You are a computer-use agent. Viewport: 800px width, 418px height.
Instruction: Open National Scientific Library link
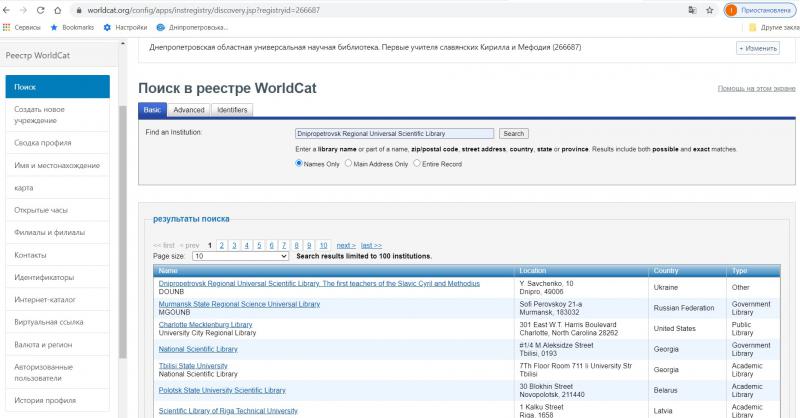click(x=198, y=349)
